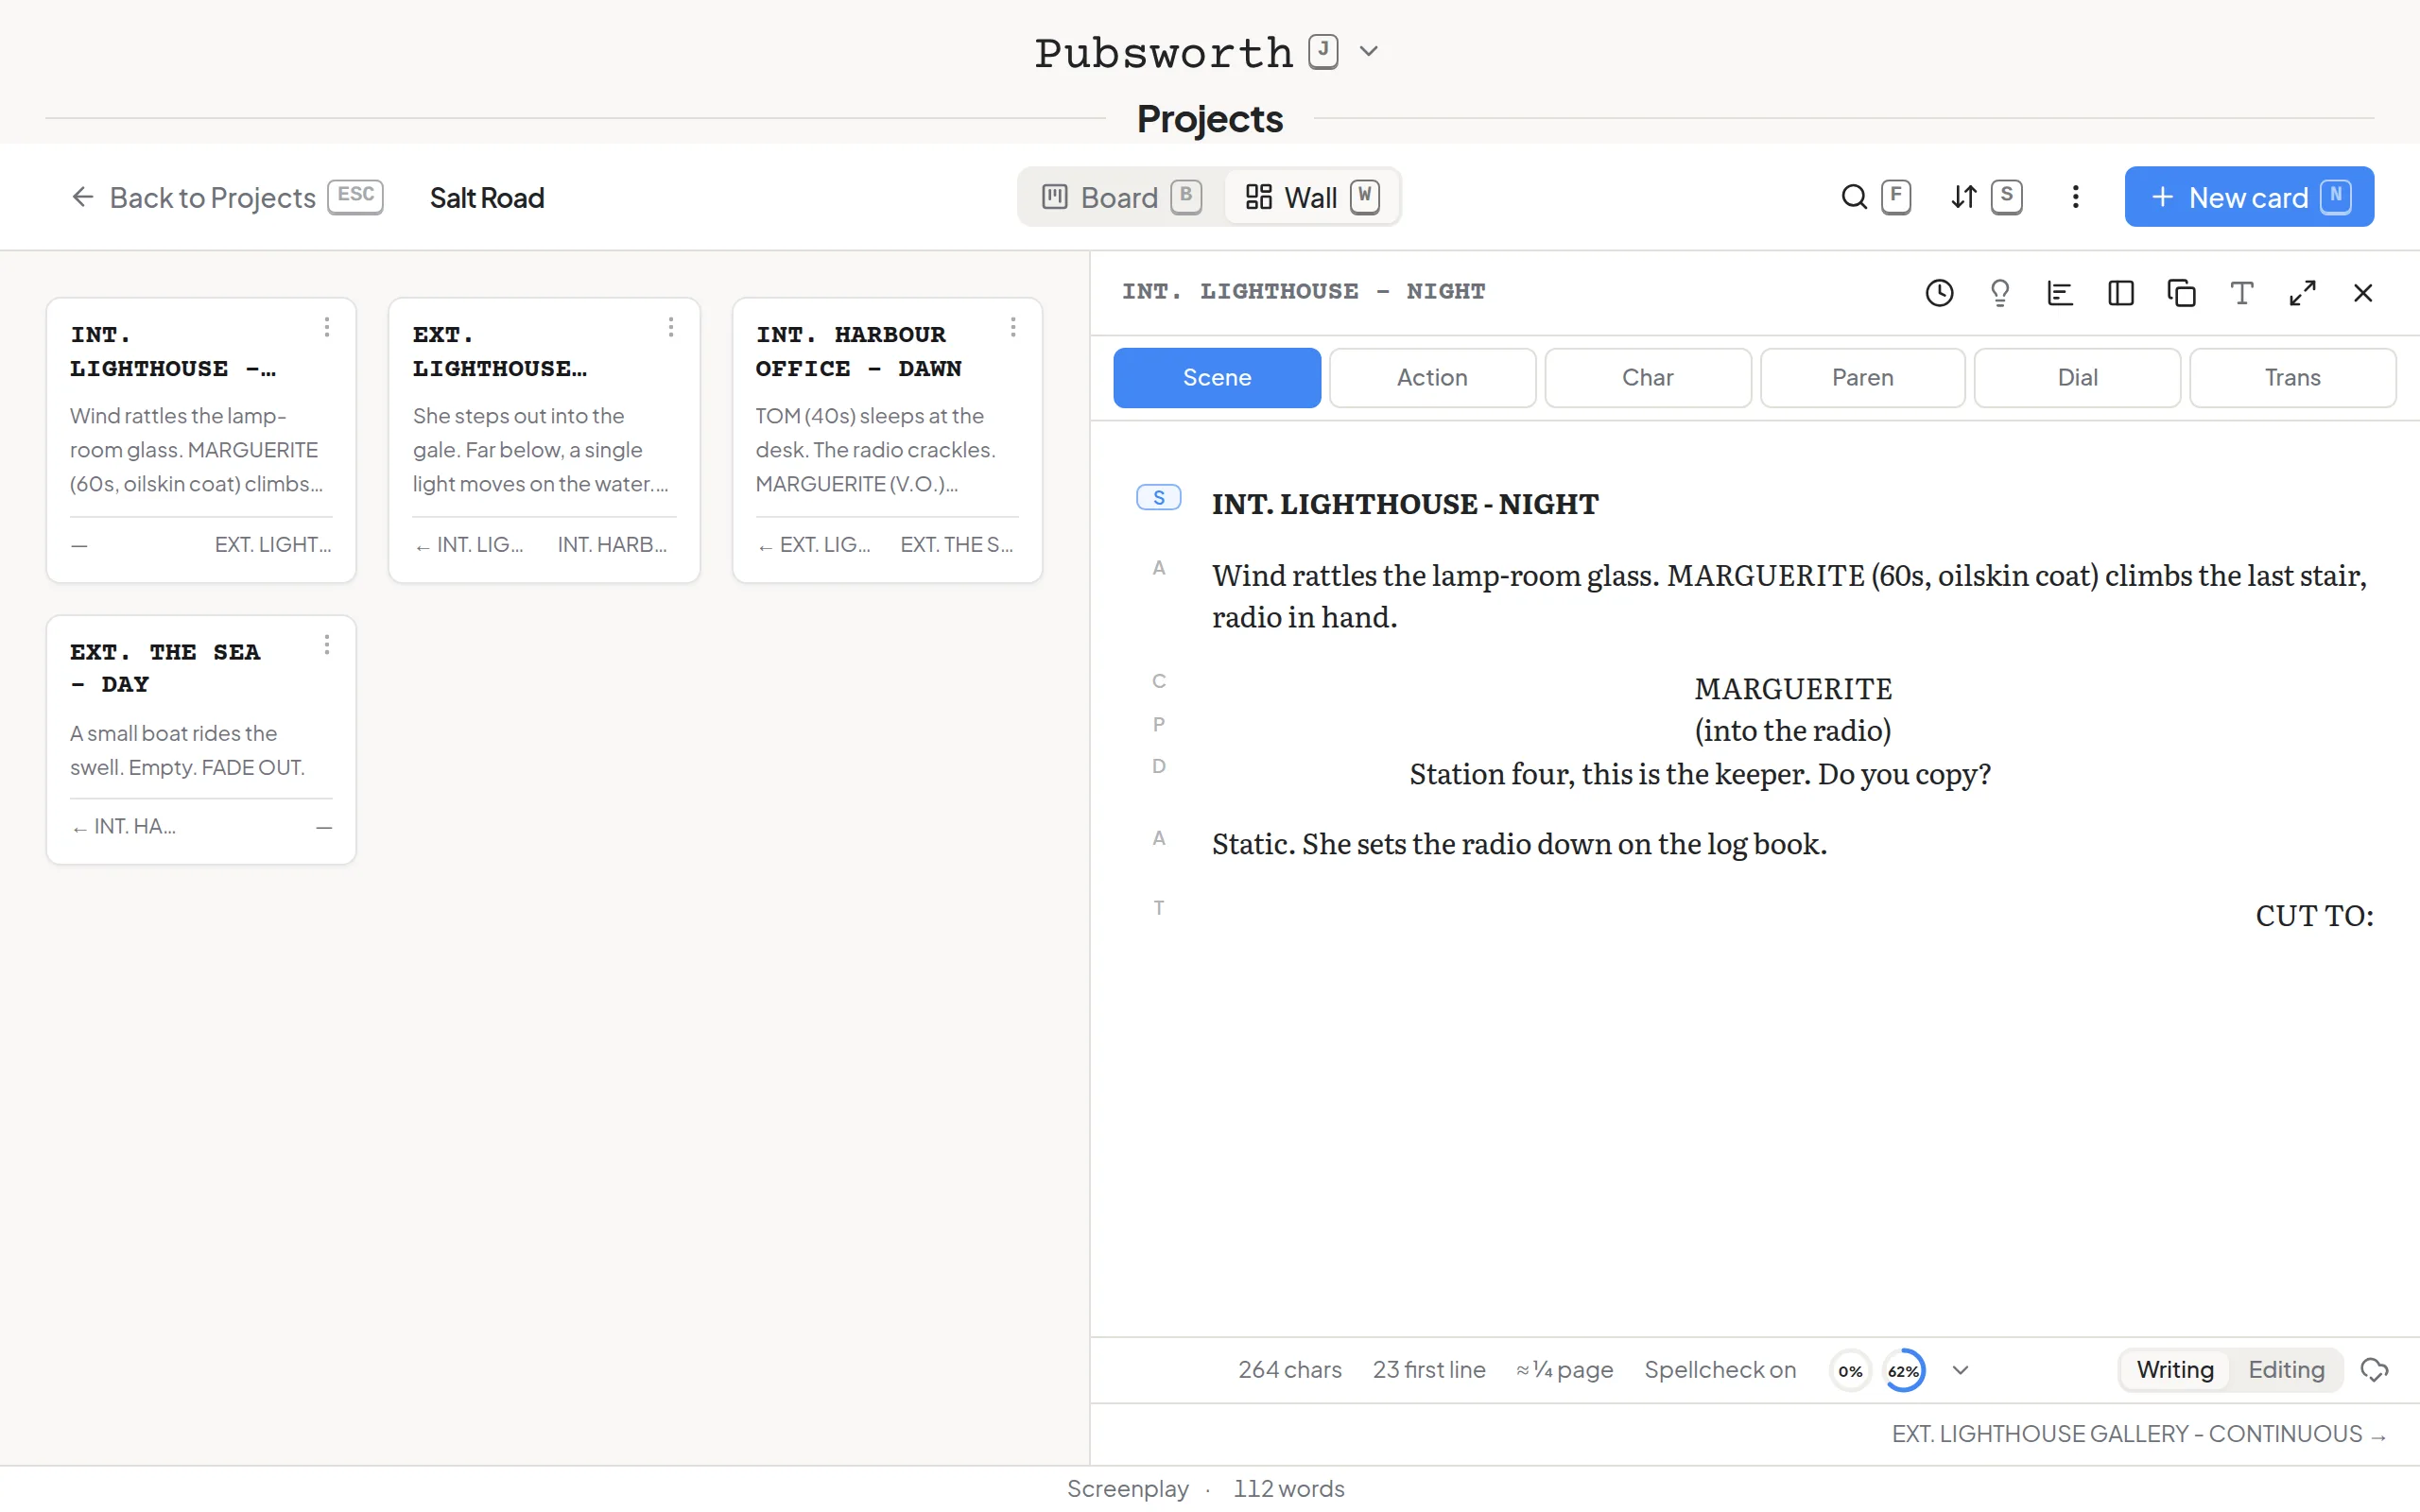Expand the editor to fullscreen
The height and width of the screenshot is (1512, 2420).
(2302, 293)
